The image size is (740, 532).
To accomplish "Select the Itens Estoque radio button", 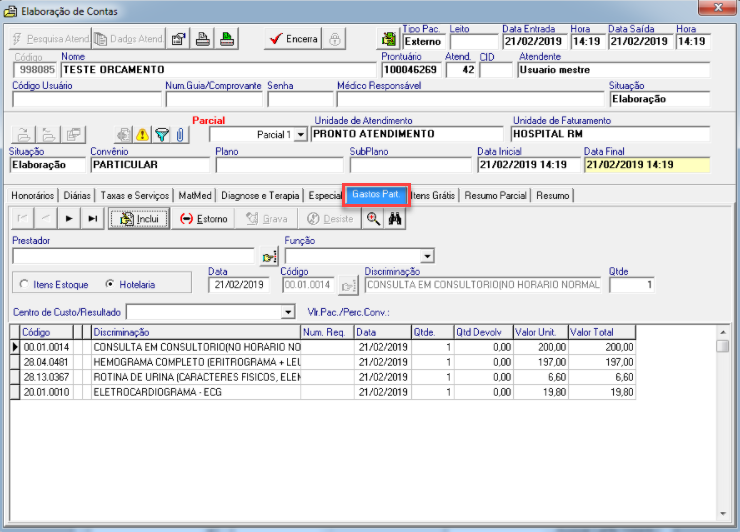I will (x=24, y=284).
